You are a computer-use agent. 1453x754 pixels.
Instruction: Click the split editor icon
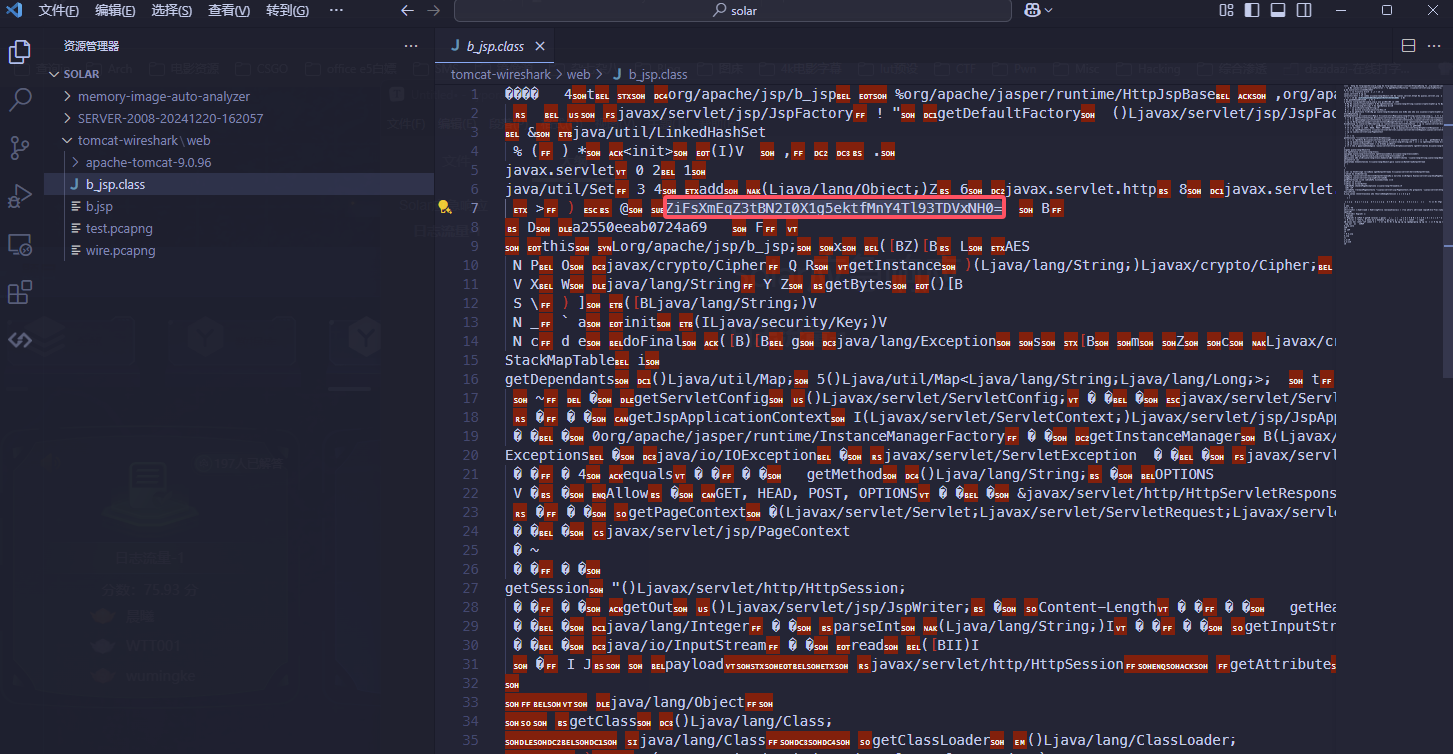point(1408,46)
